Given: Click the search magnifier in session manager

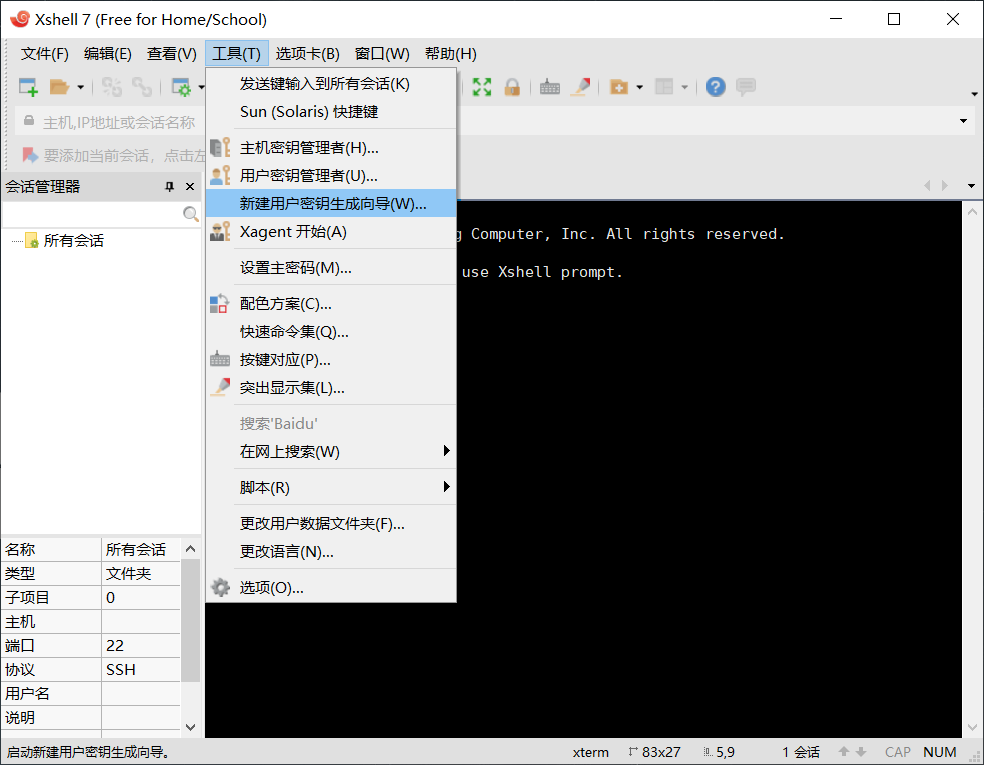Looking at the screenshot, I should (x=190, y=213).
